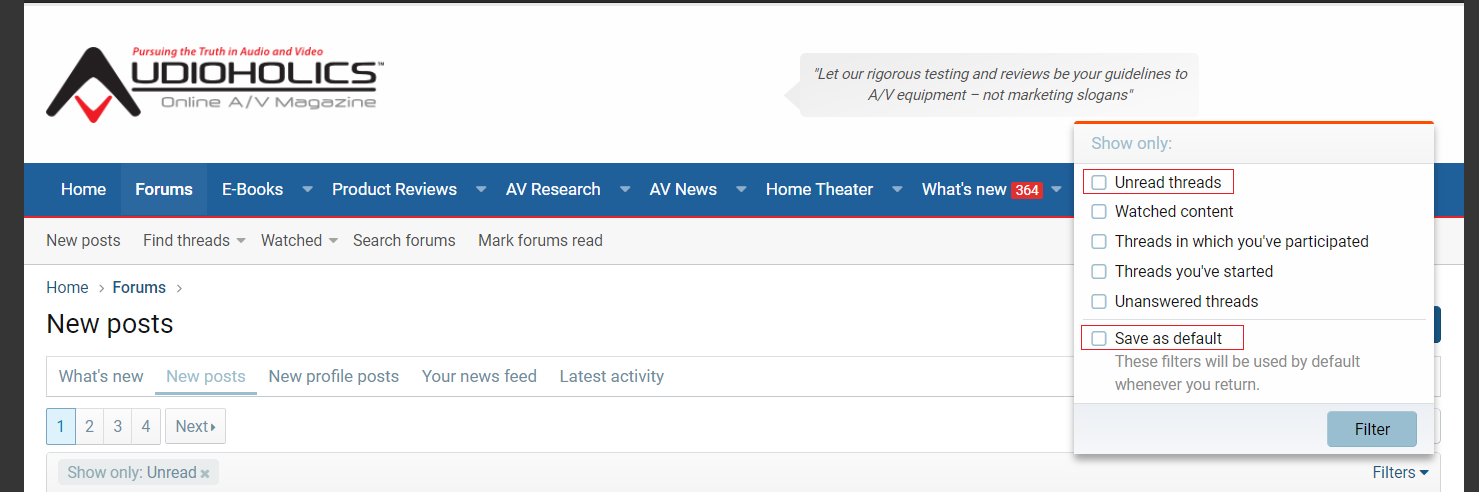The image size is (1479, 492).
Task: Select the Threads you've started checkbox
Action: [x=1099, y=272]
